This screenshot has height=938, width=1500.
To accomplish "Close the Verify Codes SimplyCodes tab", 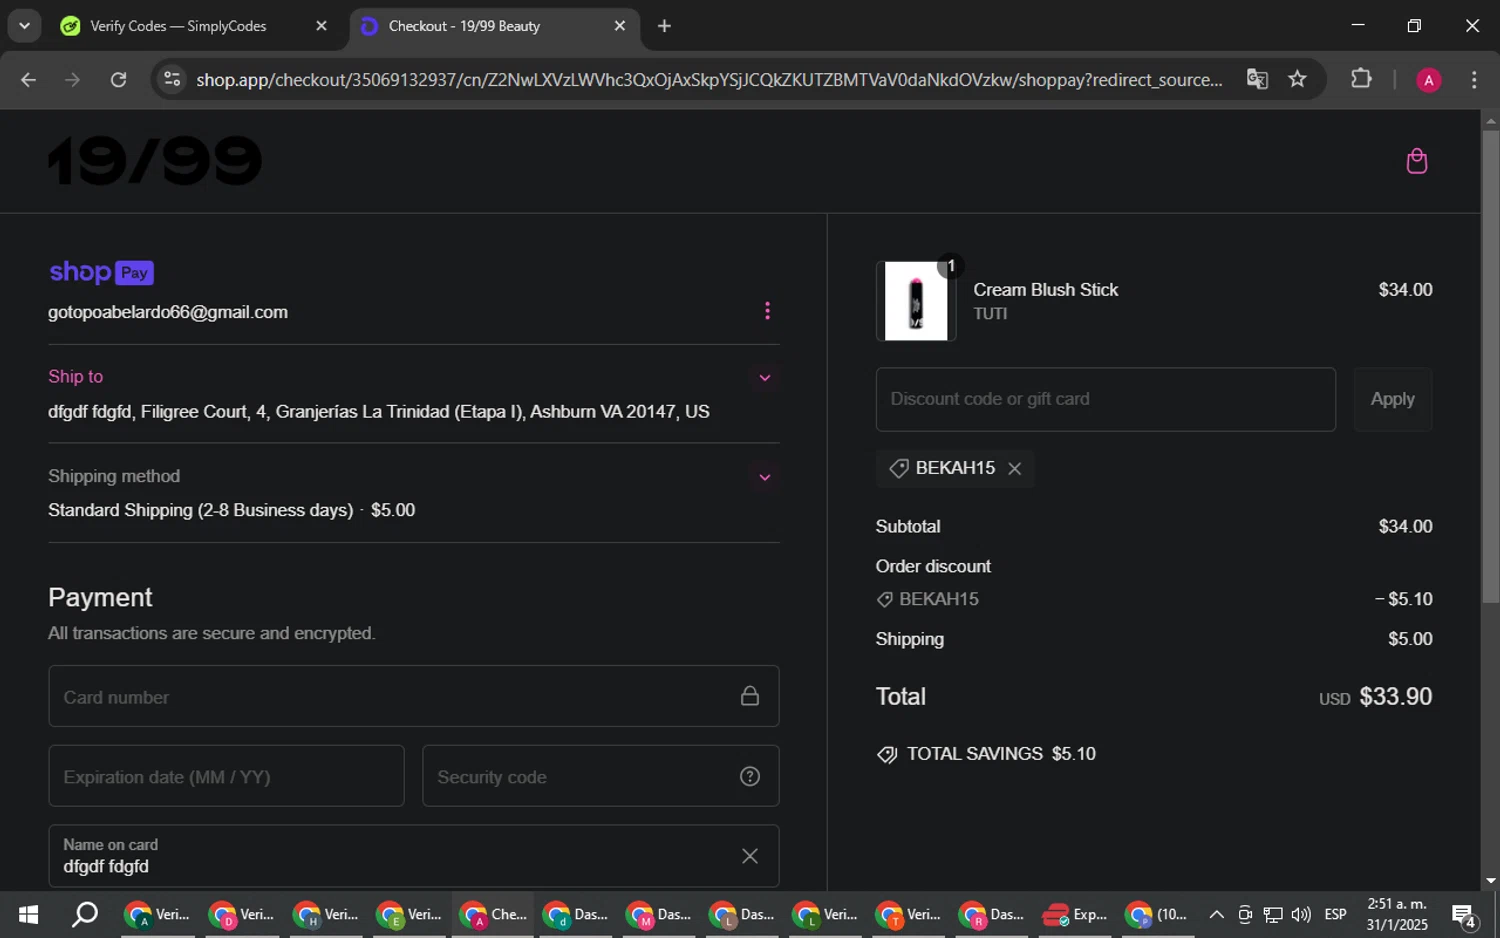I will coord(321,26).
